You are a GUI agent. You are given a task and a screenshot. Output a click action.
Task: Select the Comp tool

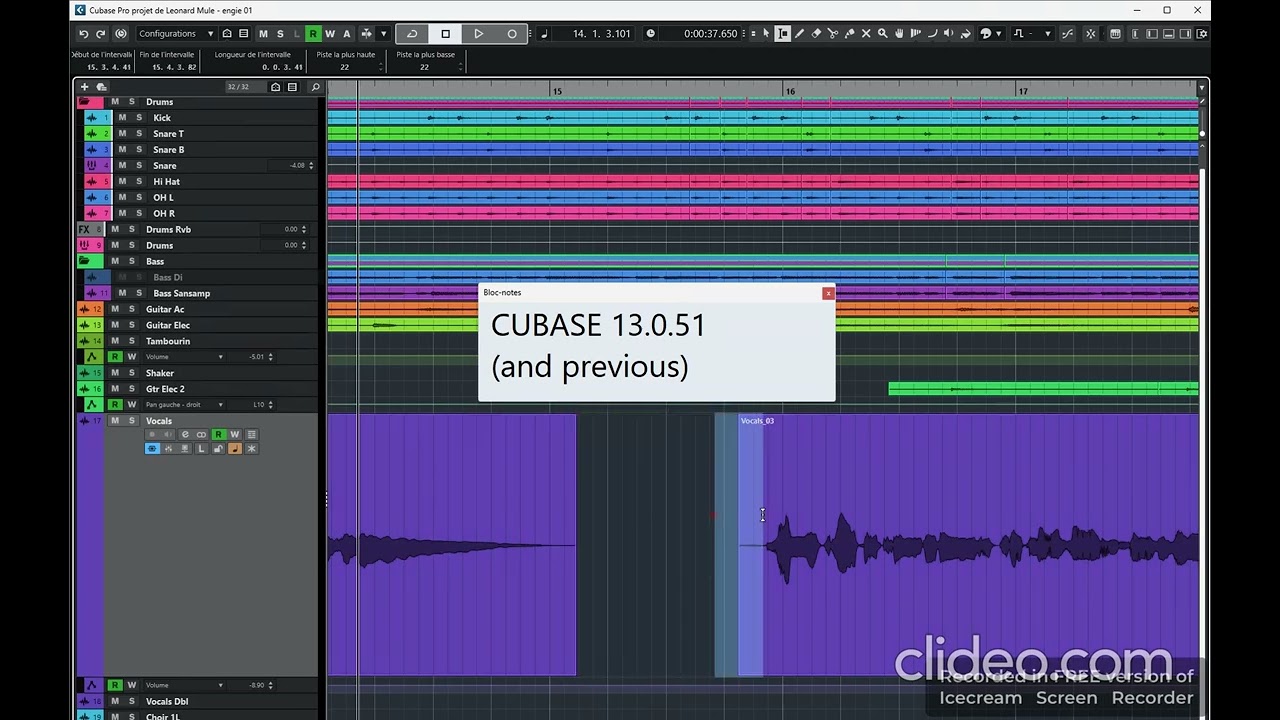pyautogui.click(x=915, y=33)
